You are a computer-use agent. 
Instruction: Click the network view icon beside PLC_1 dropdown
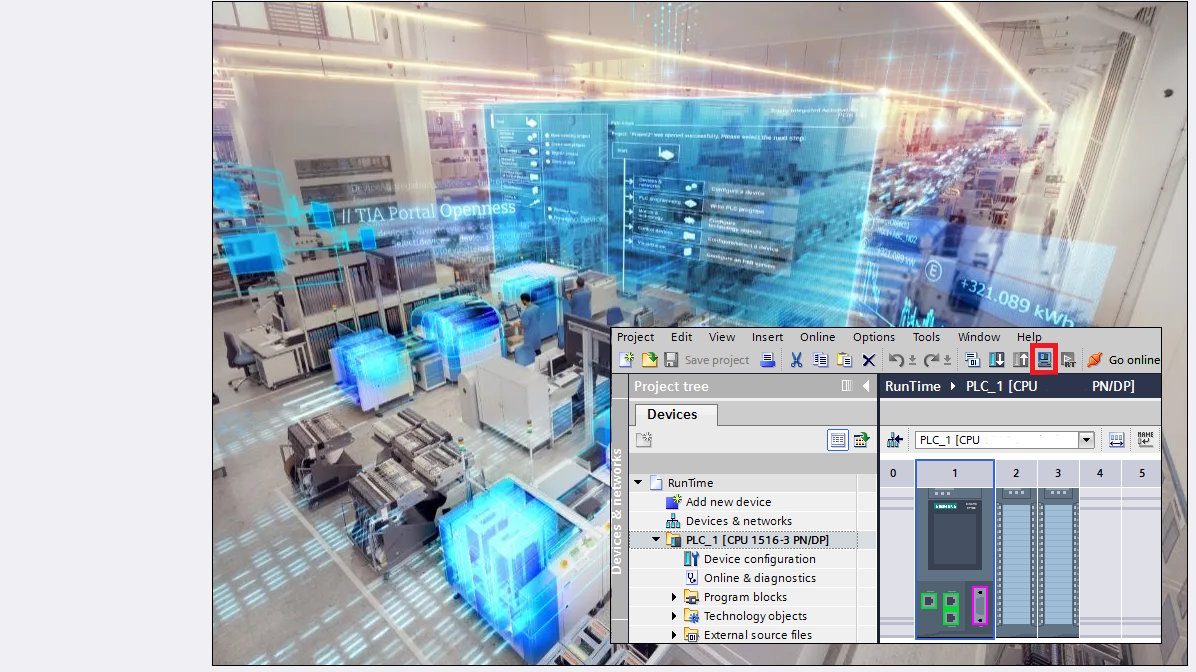click(x=895, y=440)
